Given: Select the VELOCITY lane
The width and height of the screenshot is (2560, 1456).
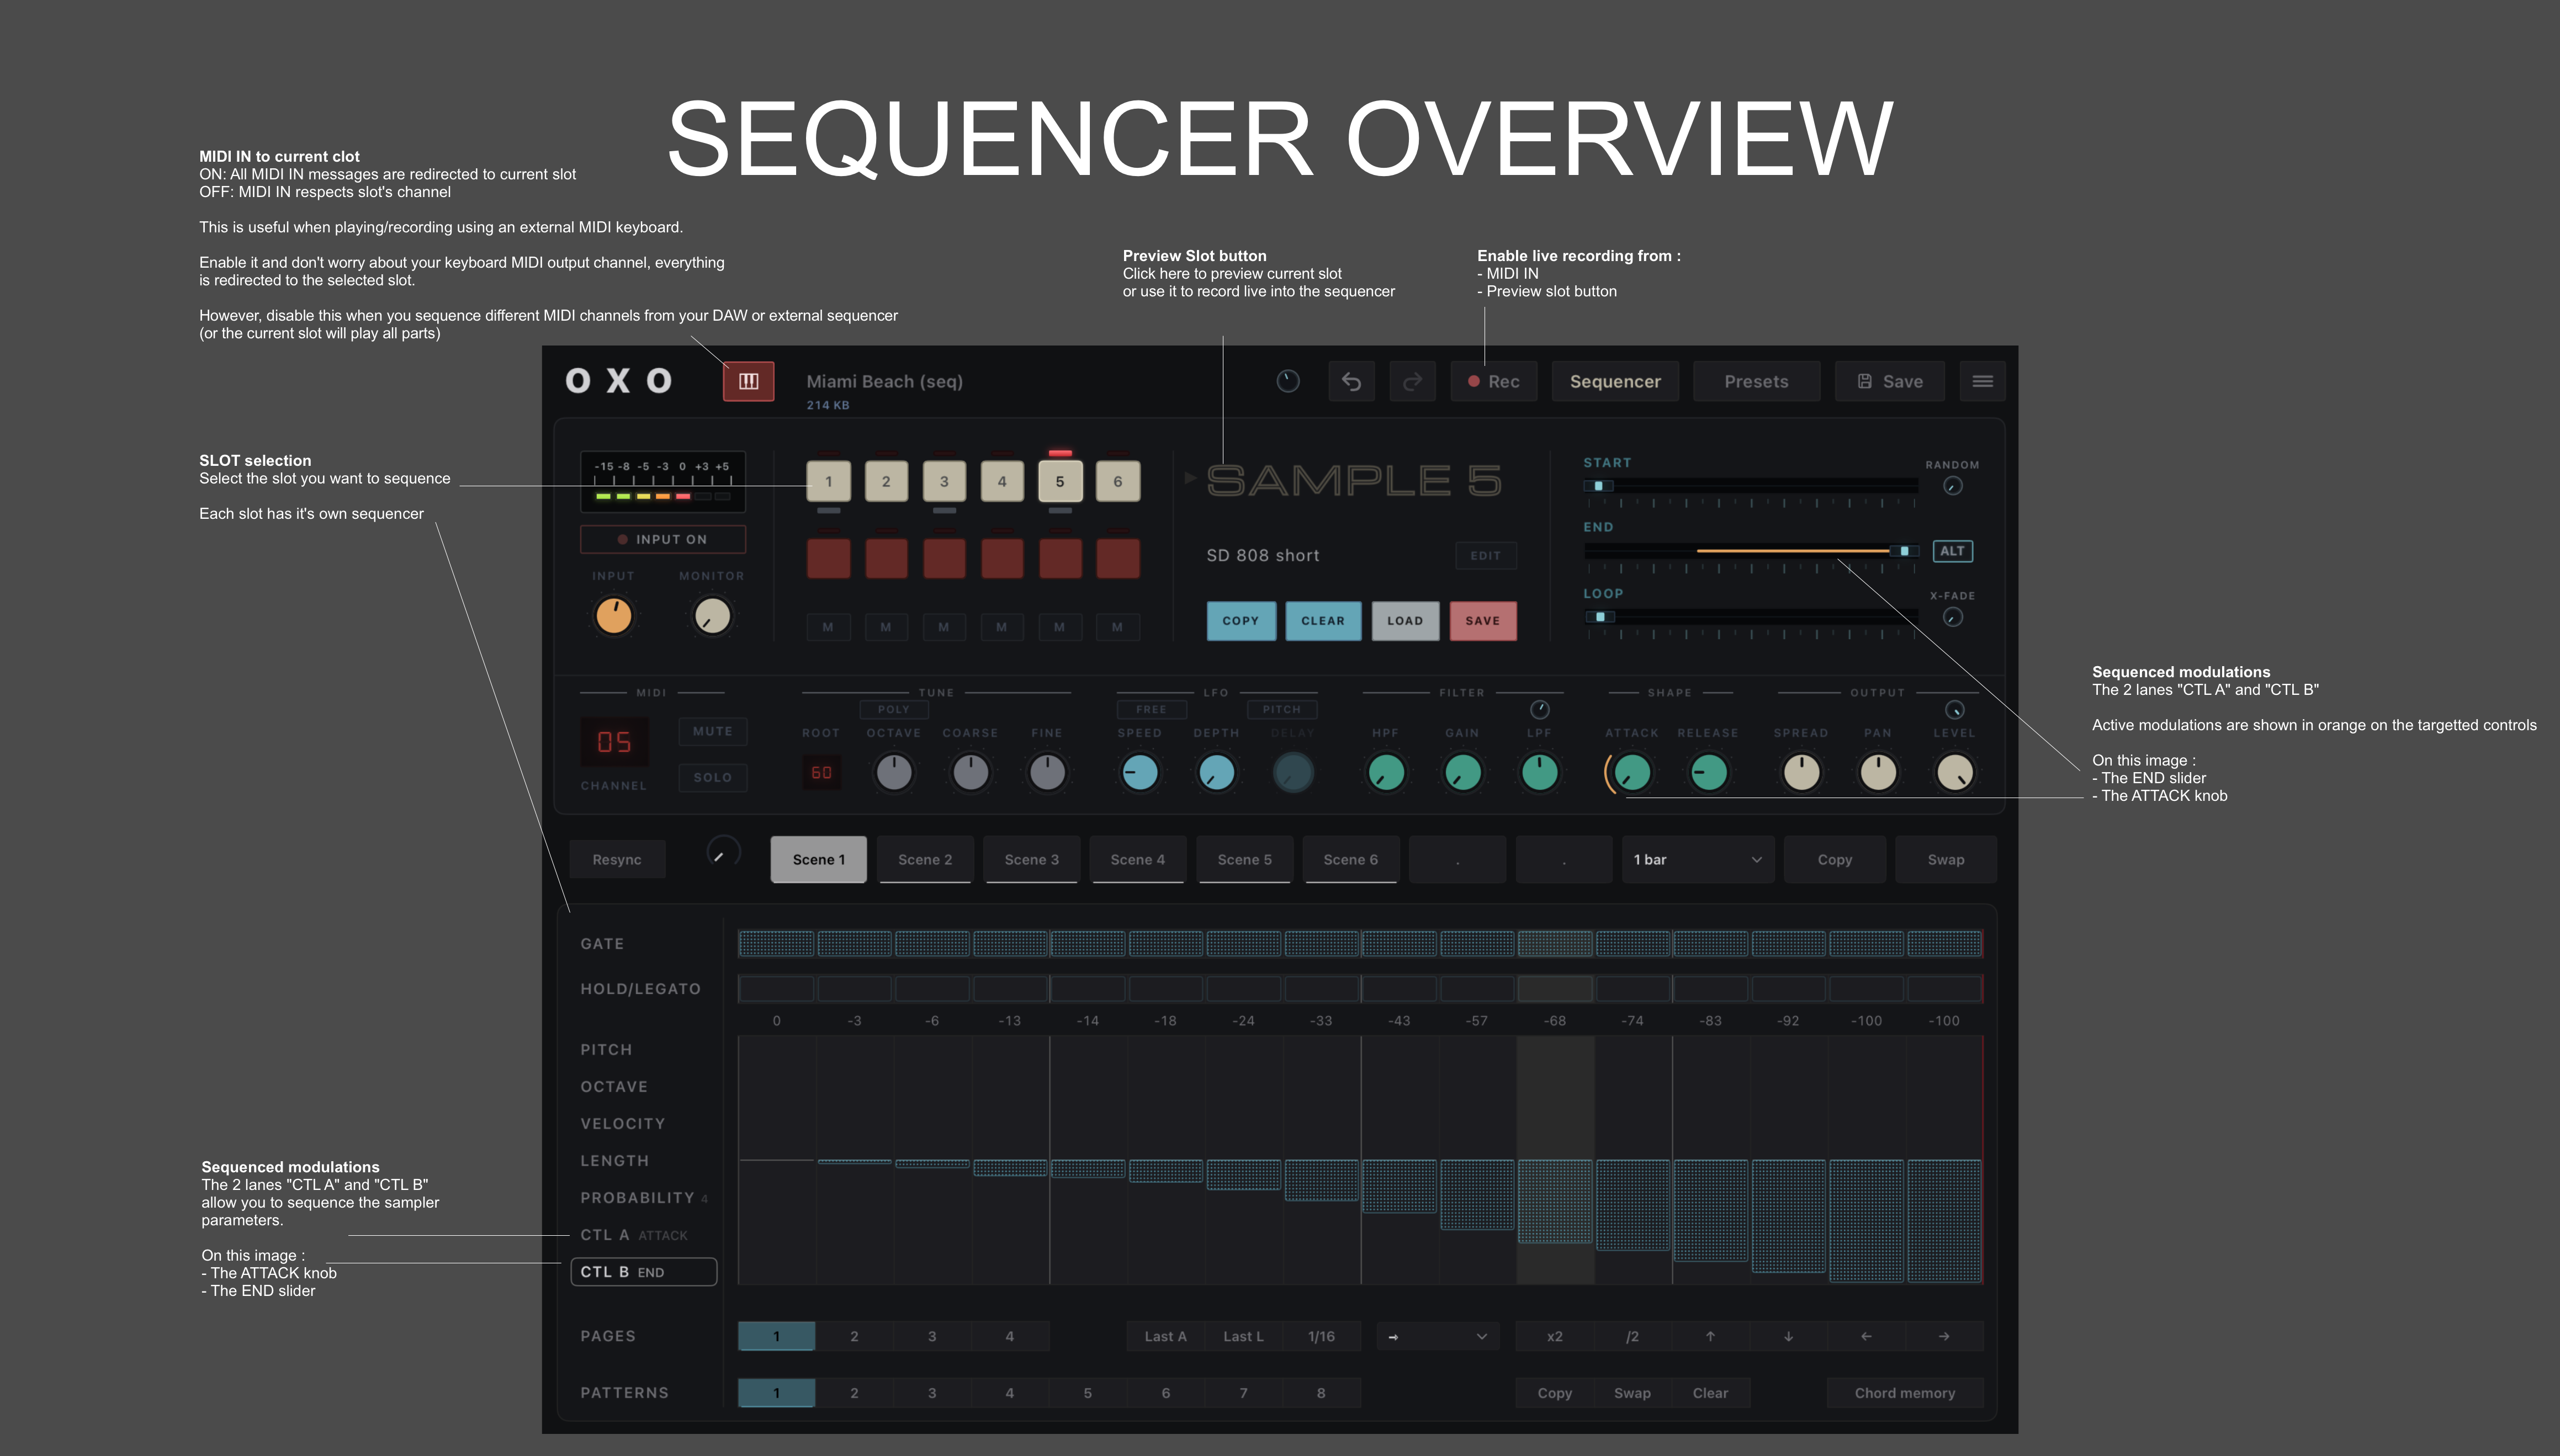Looking at the screenshot, I should [622, 1124].
